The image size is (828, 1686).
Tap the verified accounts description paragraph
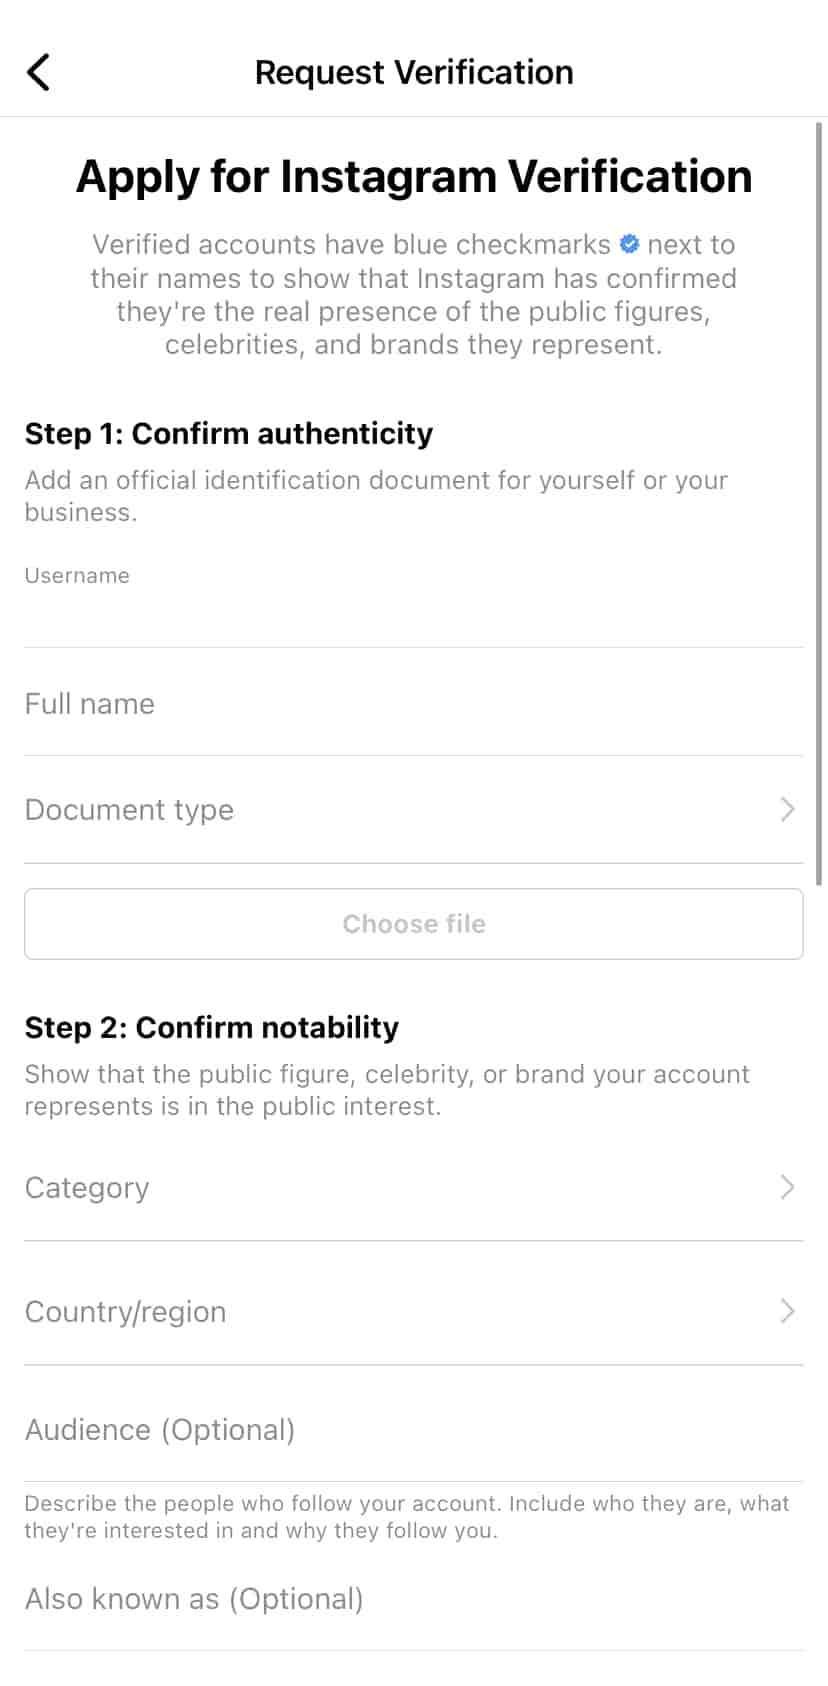(414, 295)
